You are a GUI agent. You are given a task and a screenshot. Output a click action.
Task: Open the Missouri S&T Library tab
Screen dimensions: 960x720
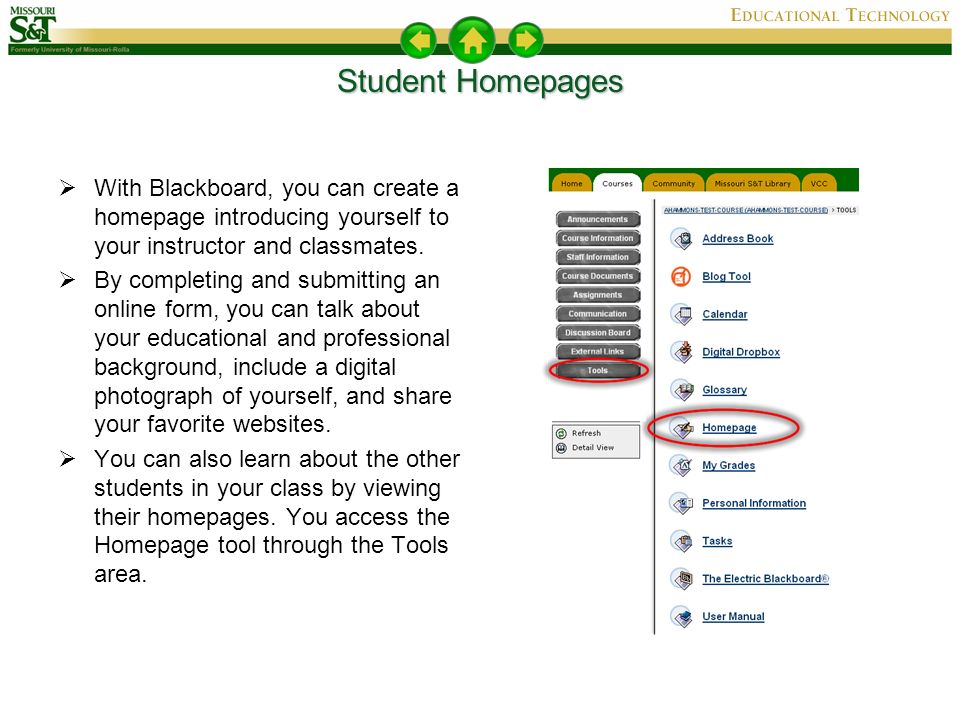coord(752,183)
